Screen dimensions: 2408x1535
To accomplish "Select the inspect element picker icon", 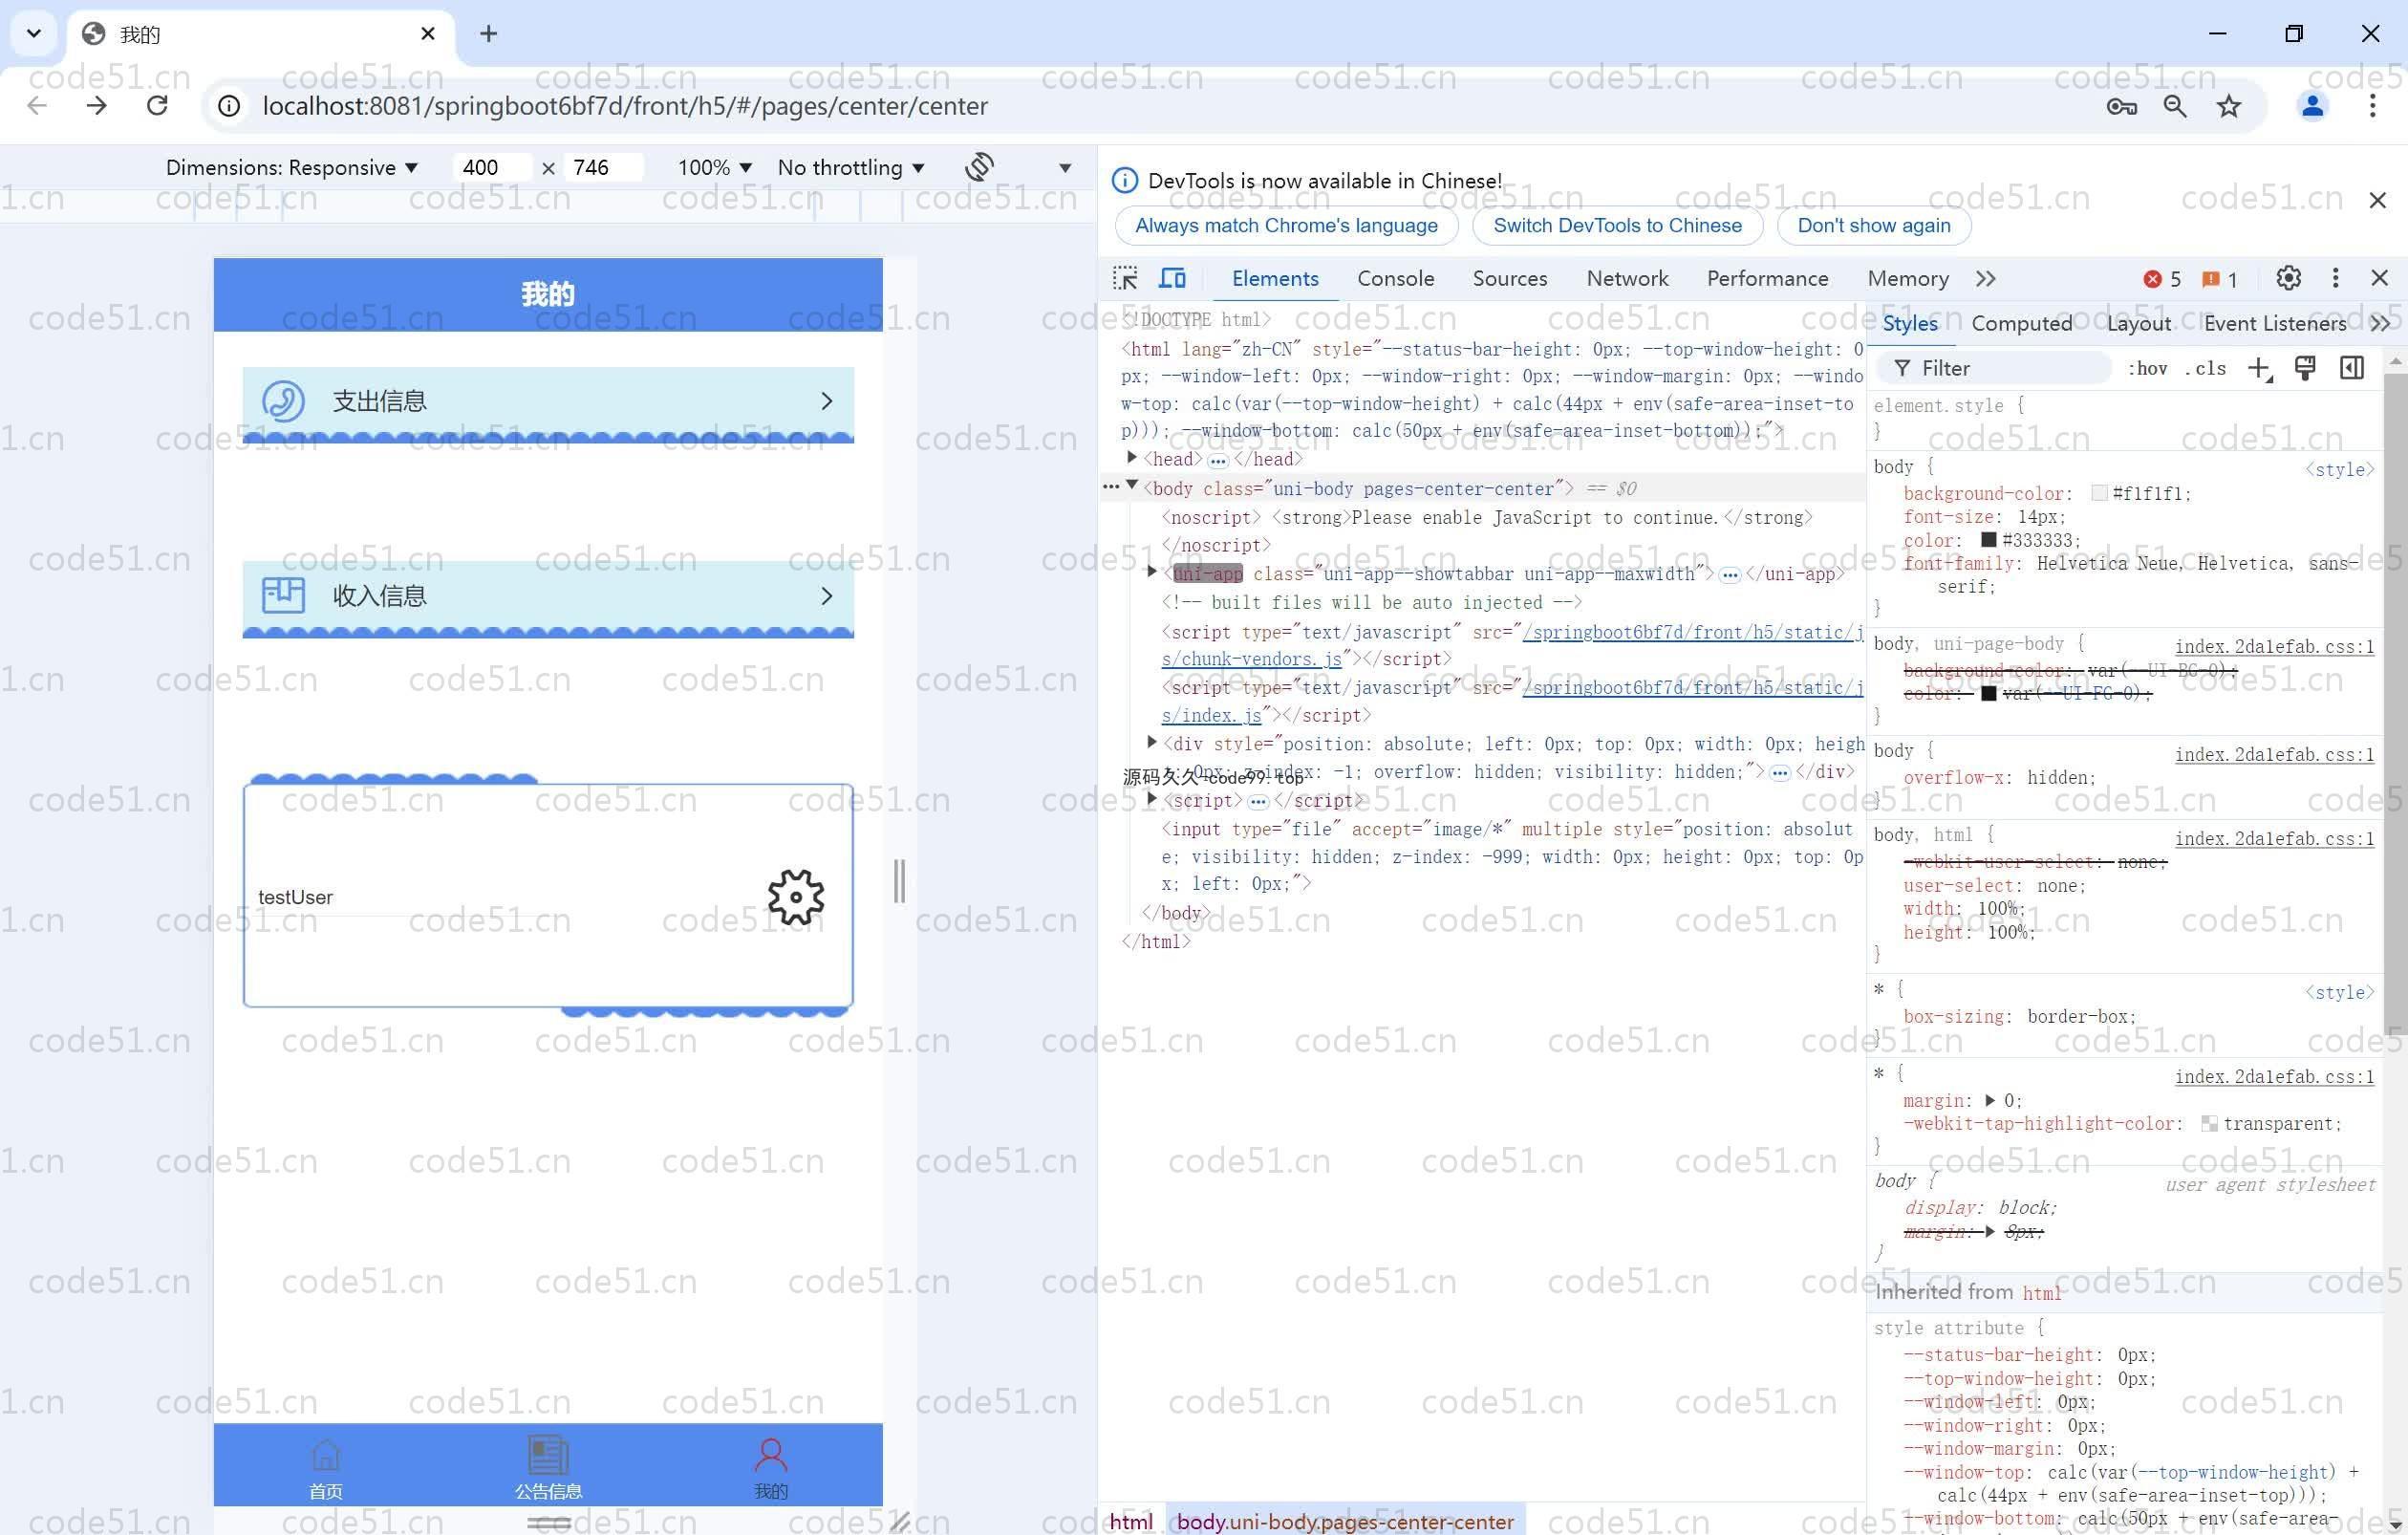I will 1125,278.
